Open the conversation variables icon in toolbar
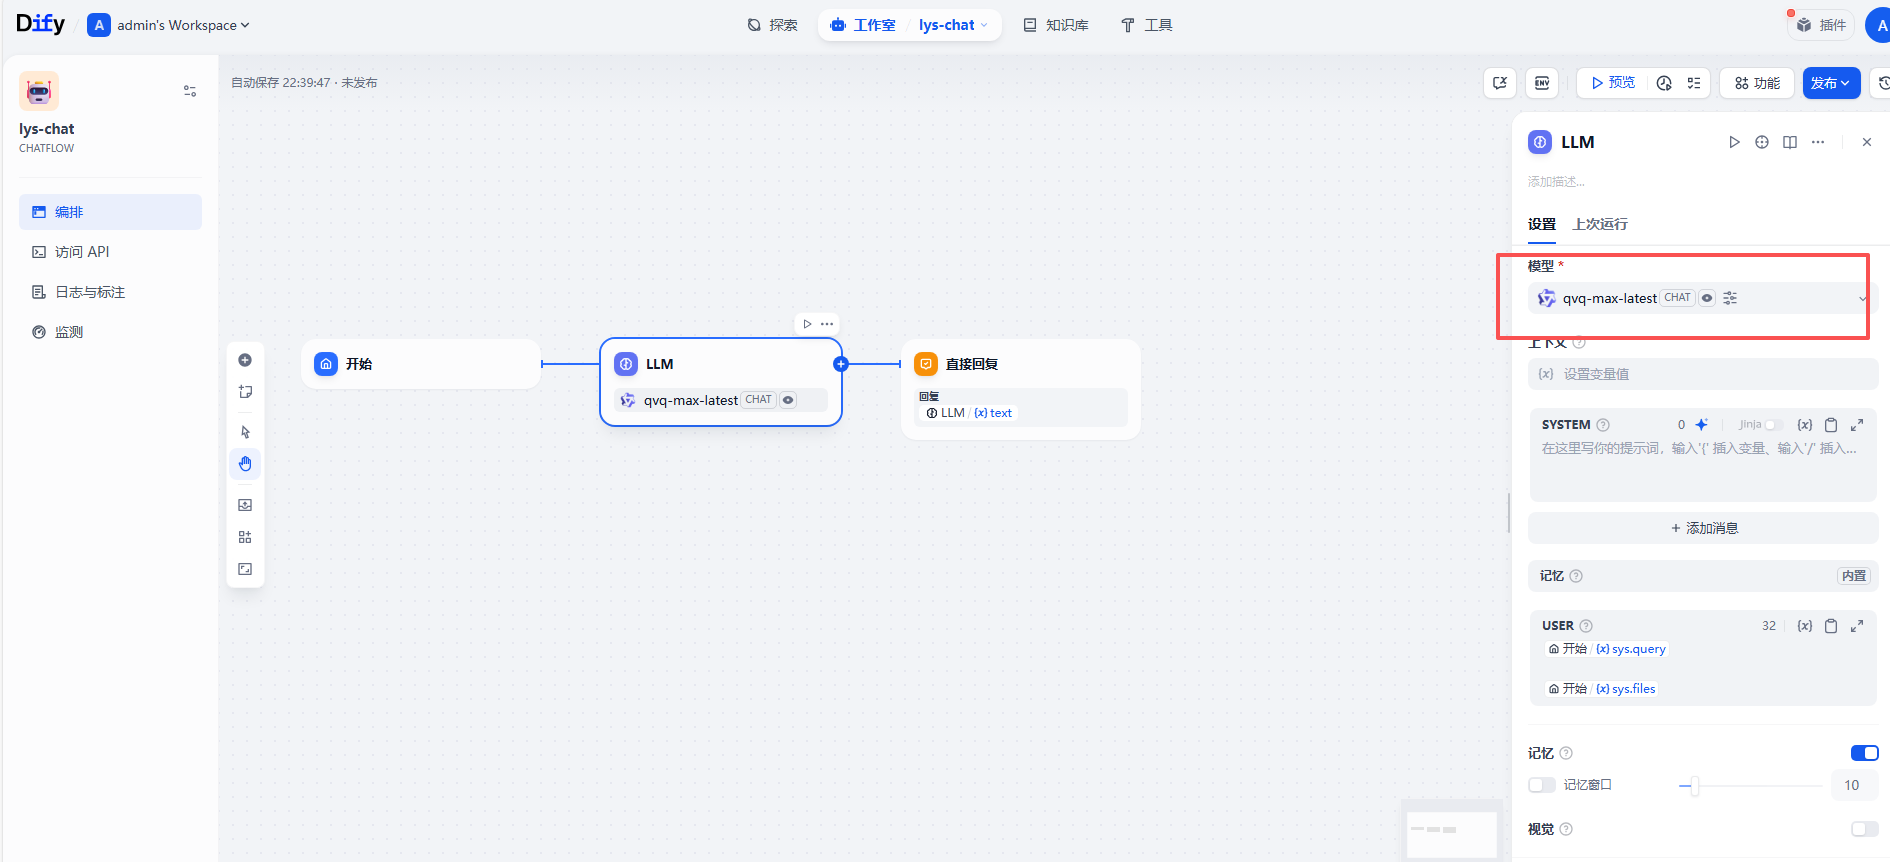1890x862 pixels. (x=1500, y=83)
